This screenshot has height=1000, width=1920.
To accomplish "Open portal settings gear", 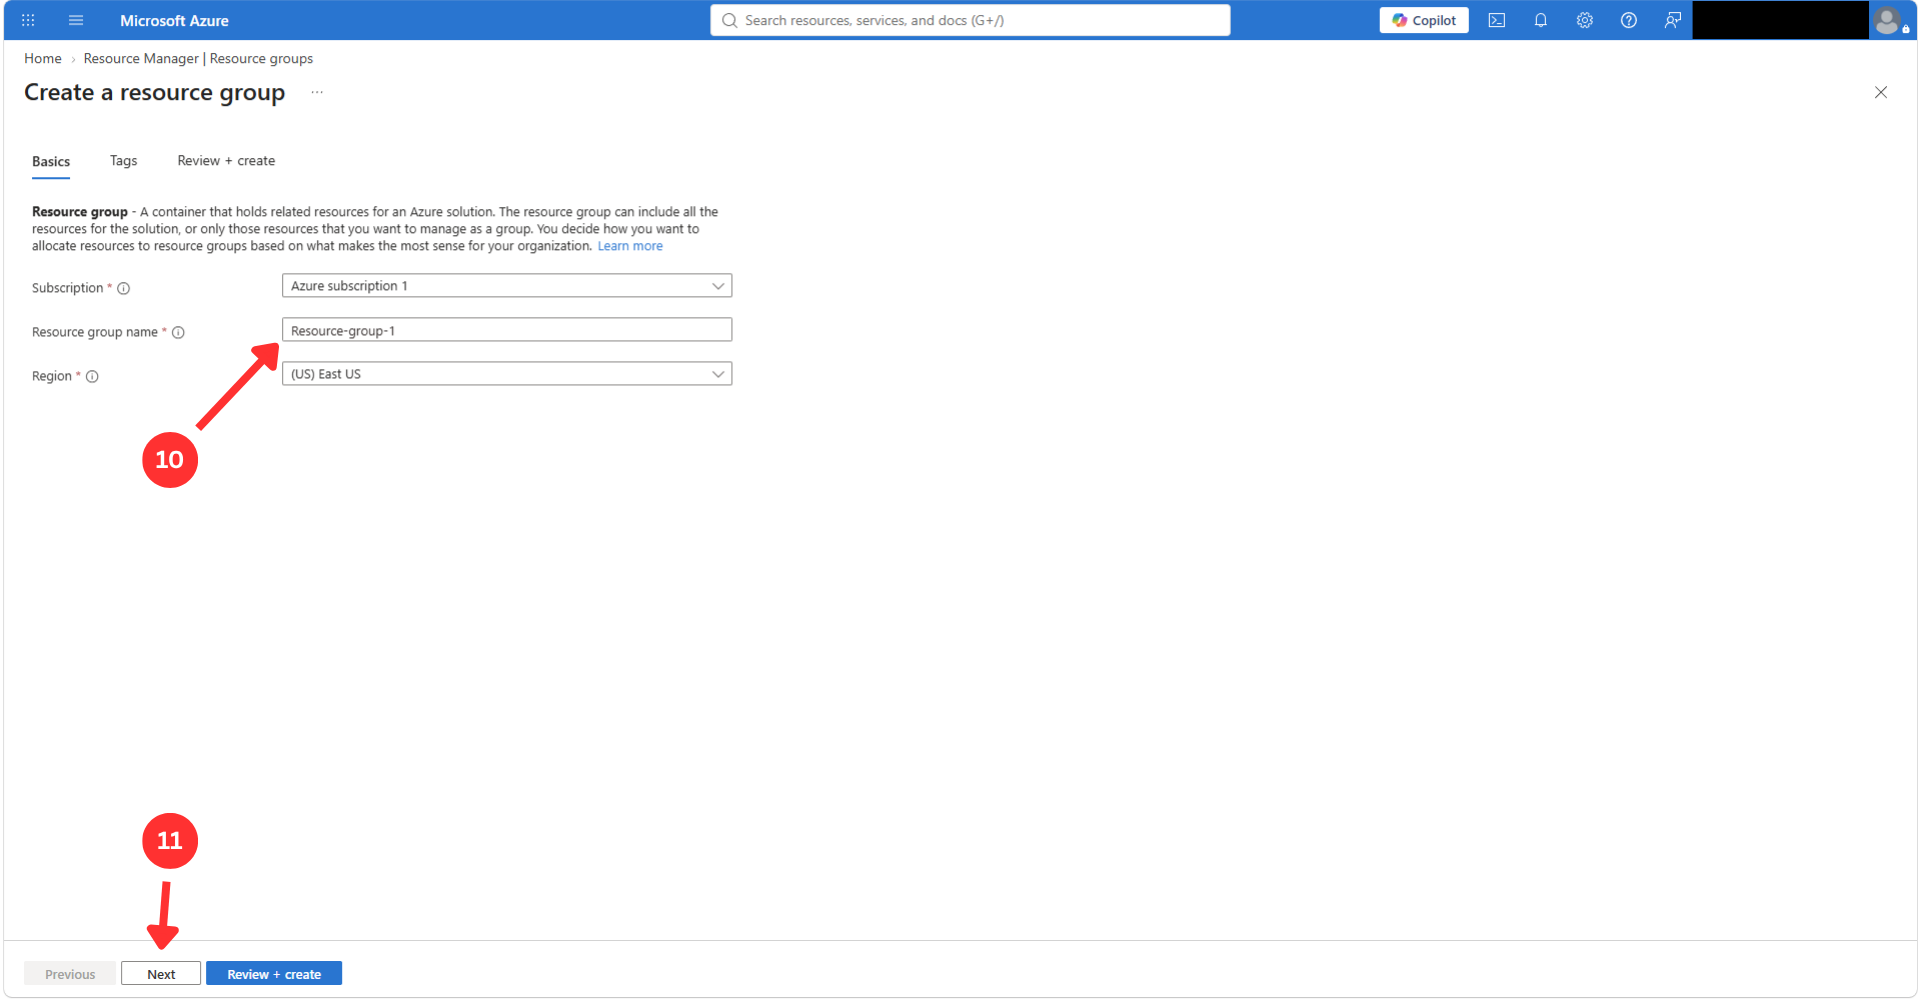I will (1585, 20).
